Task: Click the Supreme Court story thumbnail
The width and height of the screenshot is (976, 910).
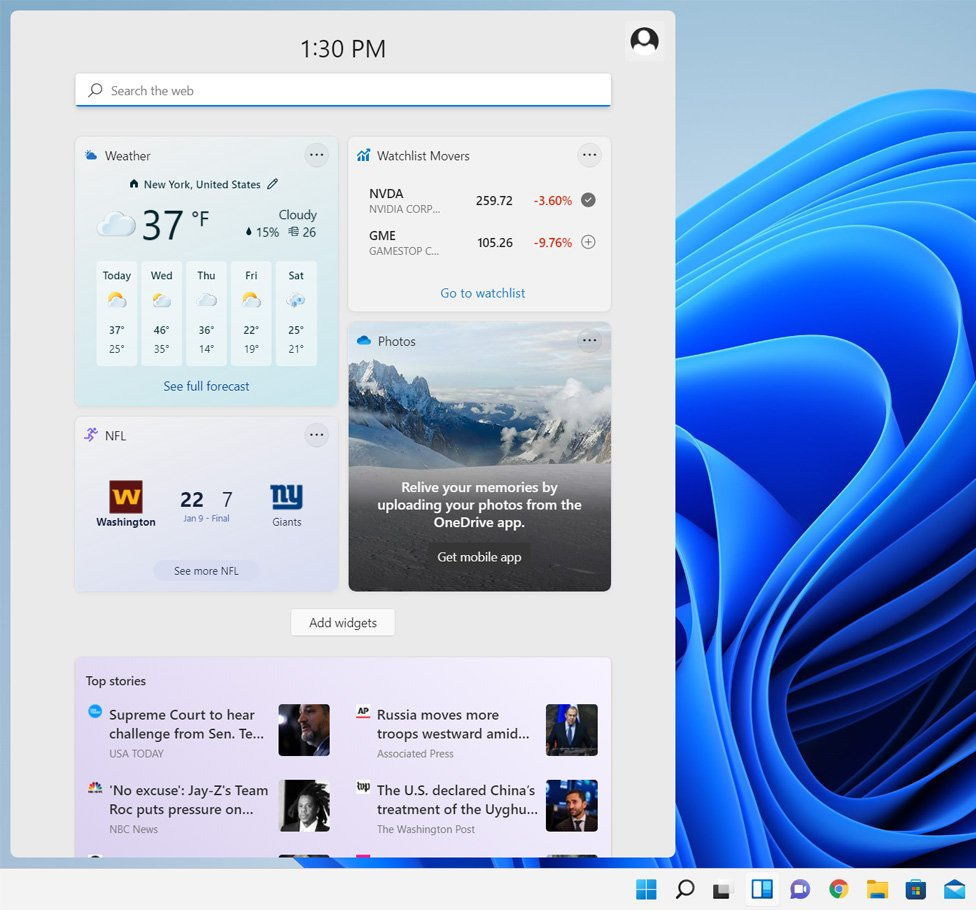Action: click(x=305, y=730)
